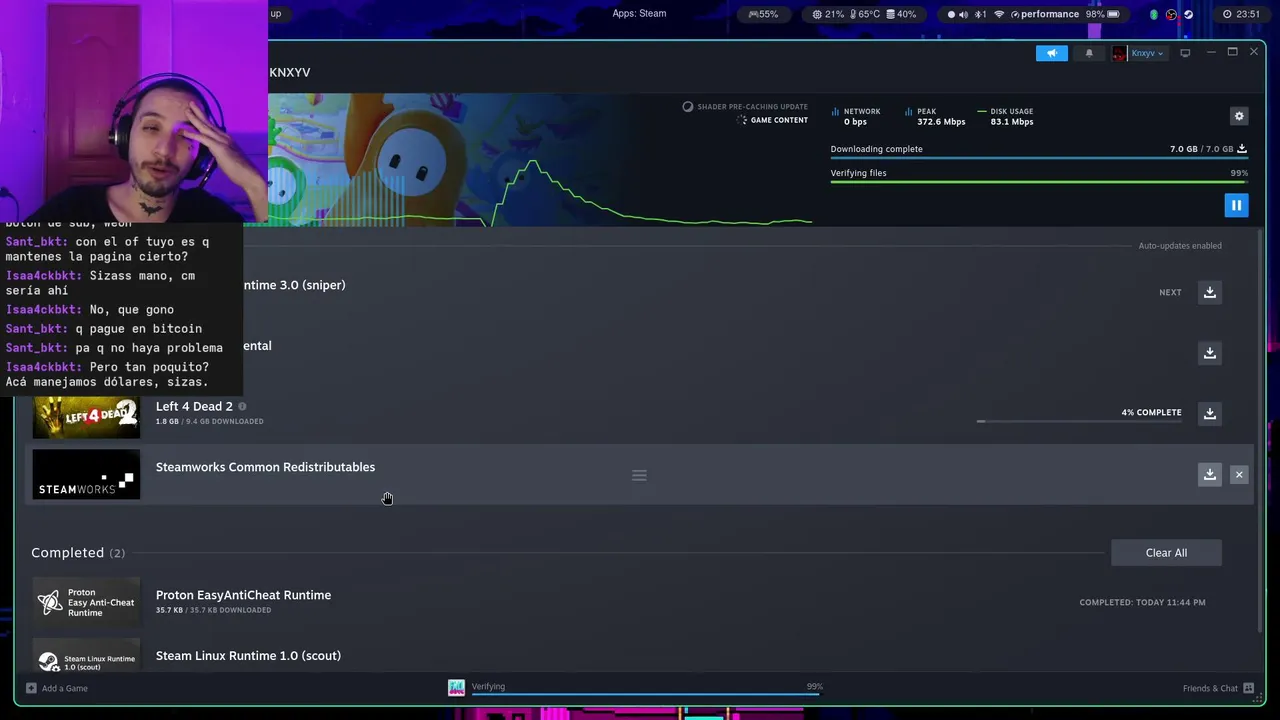
Task: Click the 65°C temperature indicator
Action: point(864,14)
